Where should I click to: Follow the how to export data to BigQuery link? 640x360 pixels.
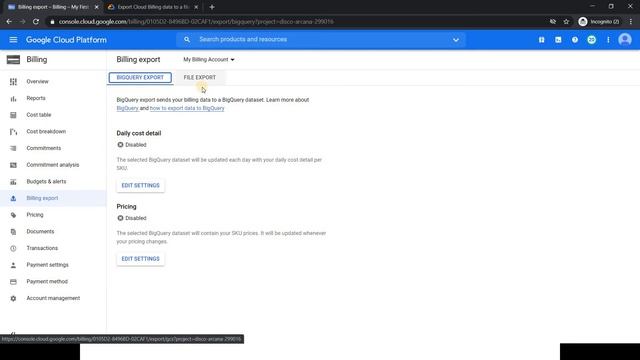tap(187, 108)
